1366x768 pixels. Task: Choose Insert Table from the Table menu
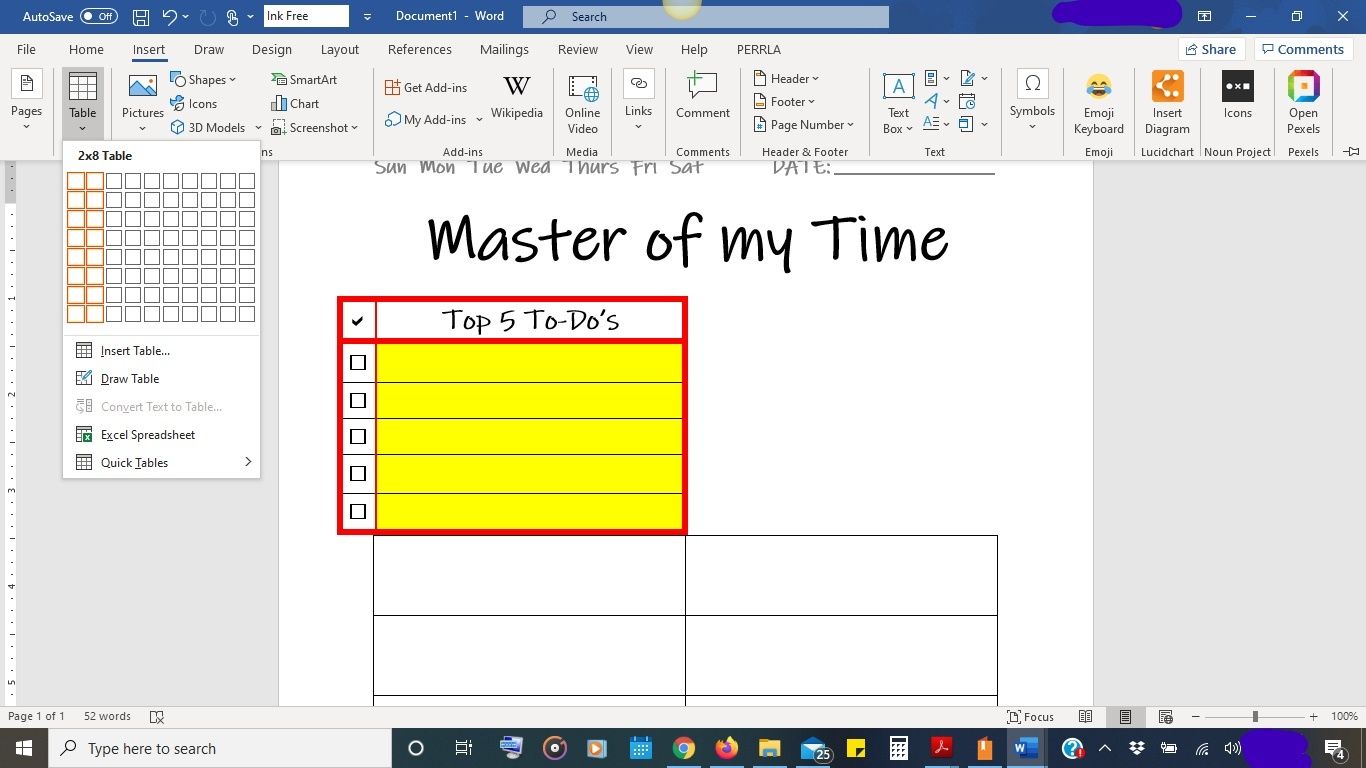135,350
